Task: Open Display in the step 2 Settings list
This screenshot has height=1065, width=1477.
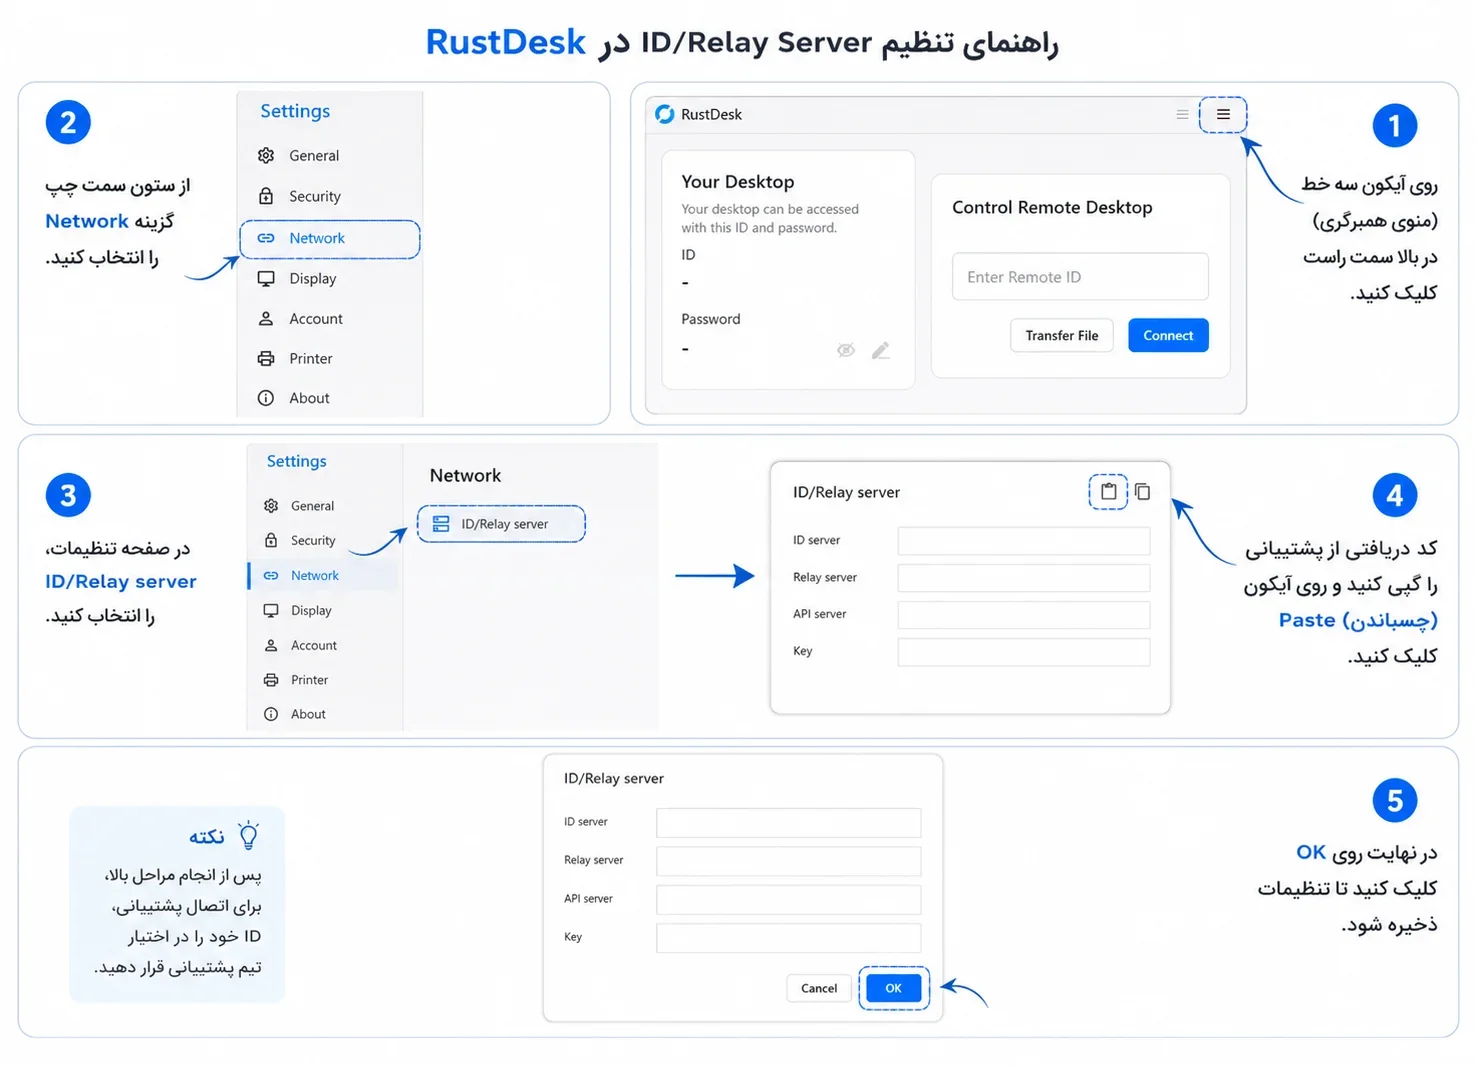Action: point(330,279)
